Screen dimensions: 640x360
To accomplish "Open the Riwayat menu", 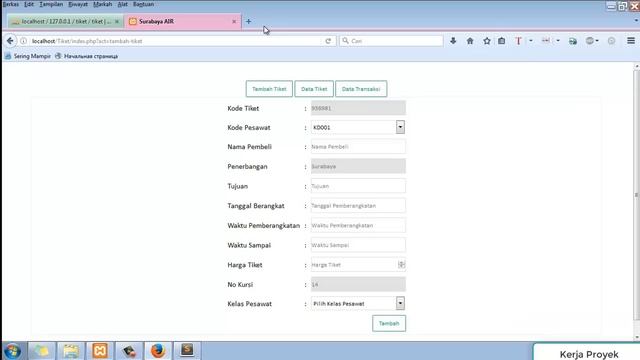I will pos(78,4).
